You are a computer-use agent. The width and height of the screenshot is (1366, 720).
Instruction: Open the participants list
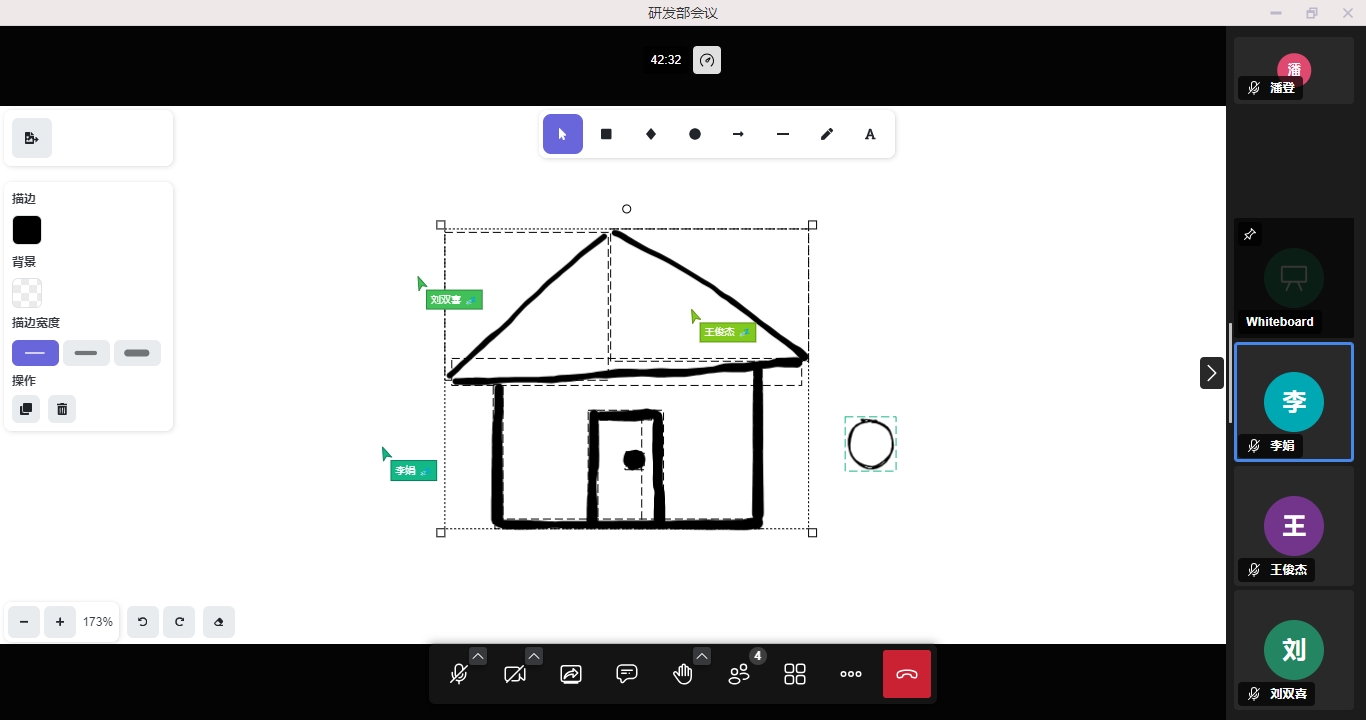click(x=739, y=674)
